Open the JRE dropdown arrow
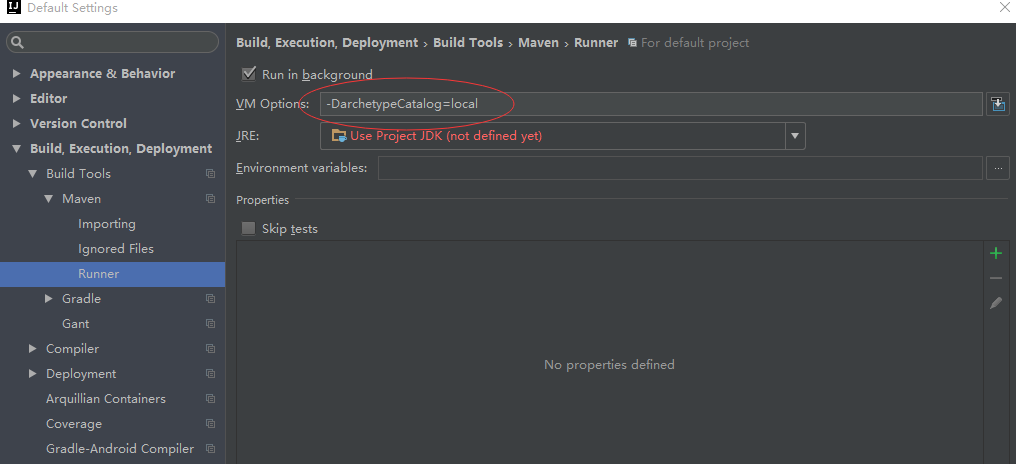 click(x=795, y=136)
